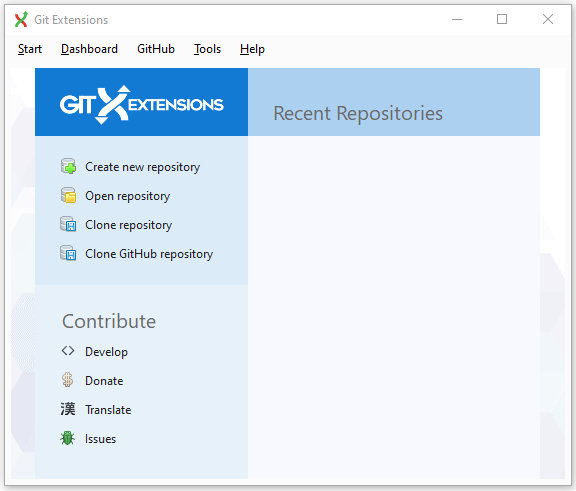The height and width of the screenshot is (491, 576).
Task: Click the Git Extensions title bar icon
Action: (21, 19)
